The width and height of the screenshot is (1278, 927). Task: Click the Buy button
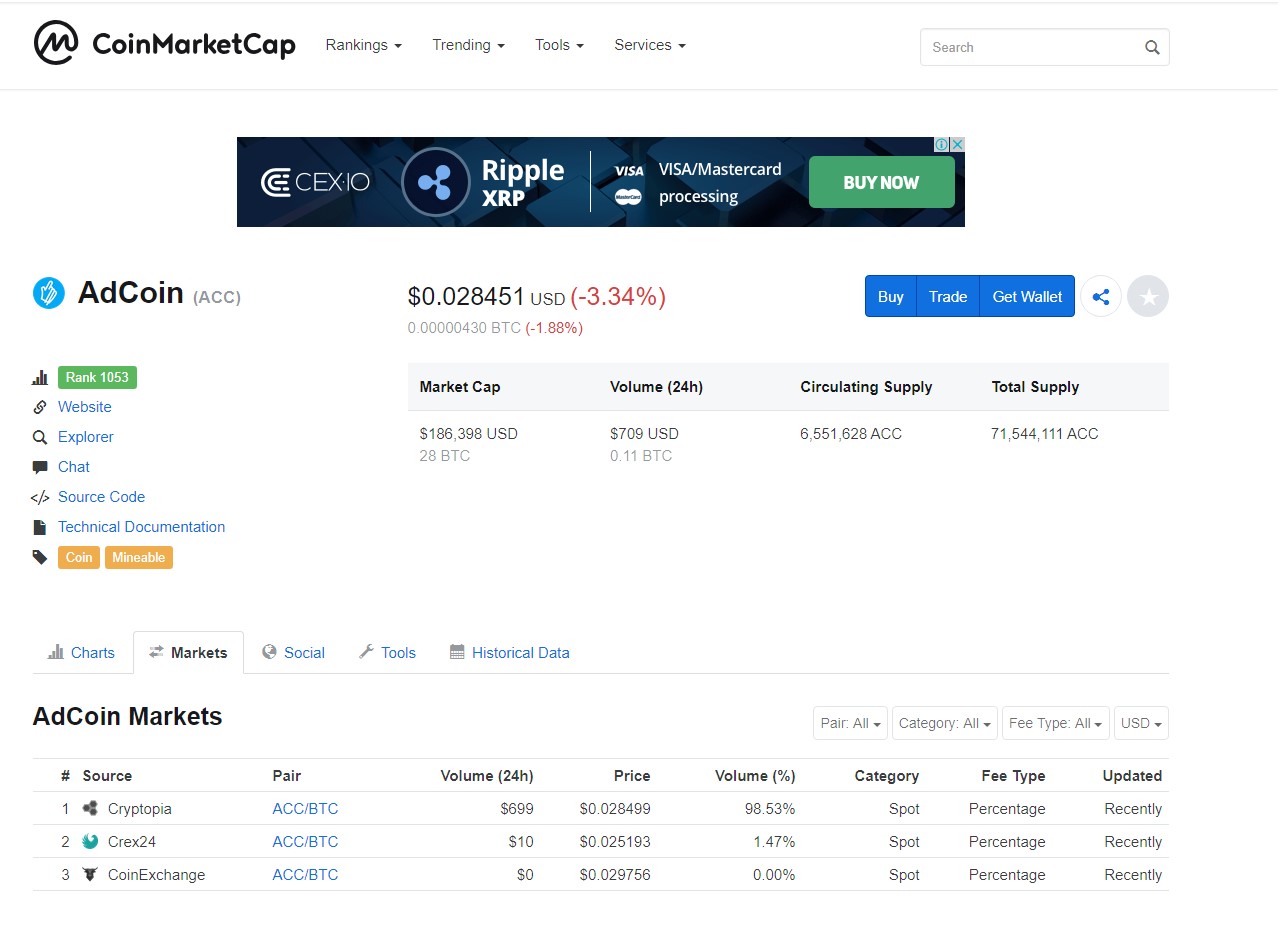pyautogui.click(x=890, y=296)
